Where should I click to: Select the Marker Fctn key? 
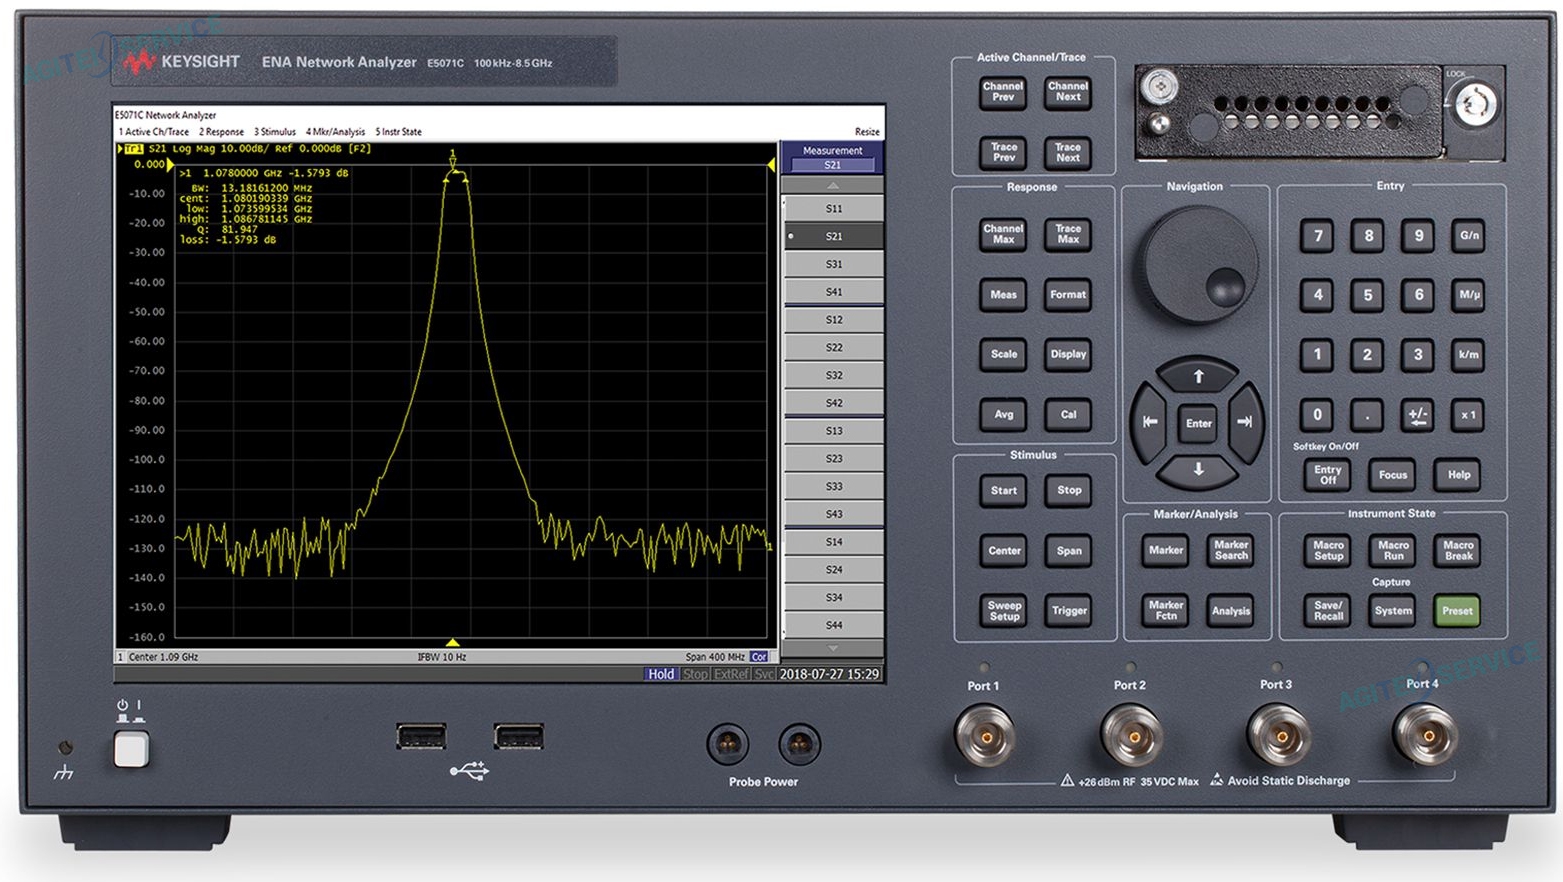pos(1165,611)
